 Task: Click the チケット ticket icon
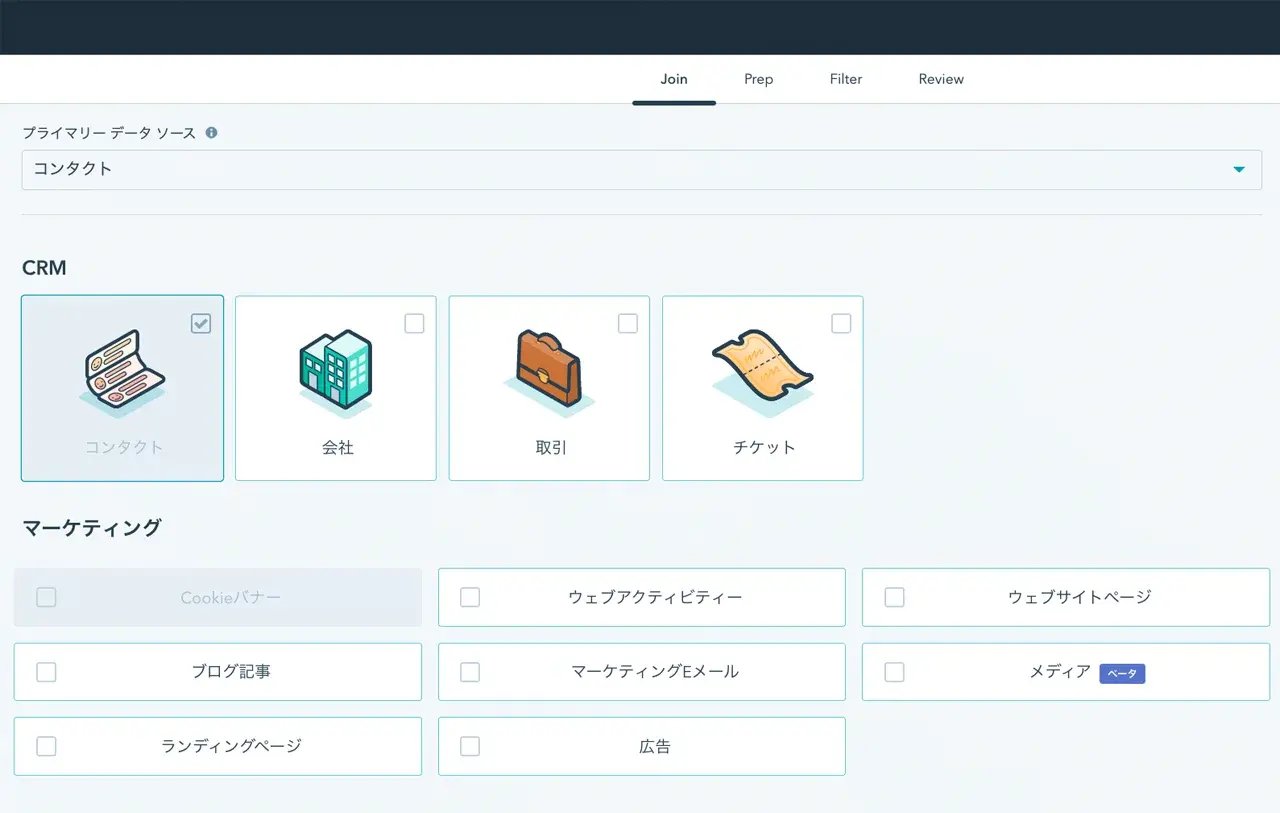762,374
